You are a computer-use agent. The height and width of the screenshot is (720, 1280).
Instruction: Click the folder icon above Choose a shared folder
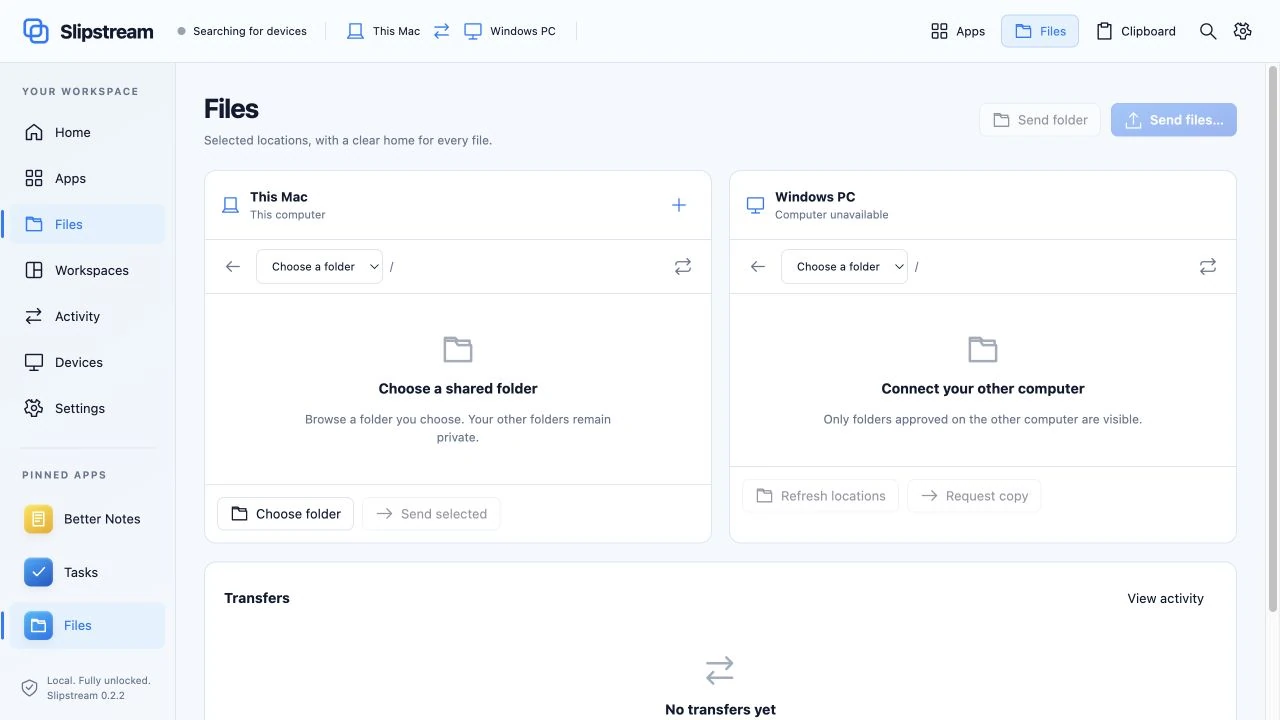[x=458, y=349]
